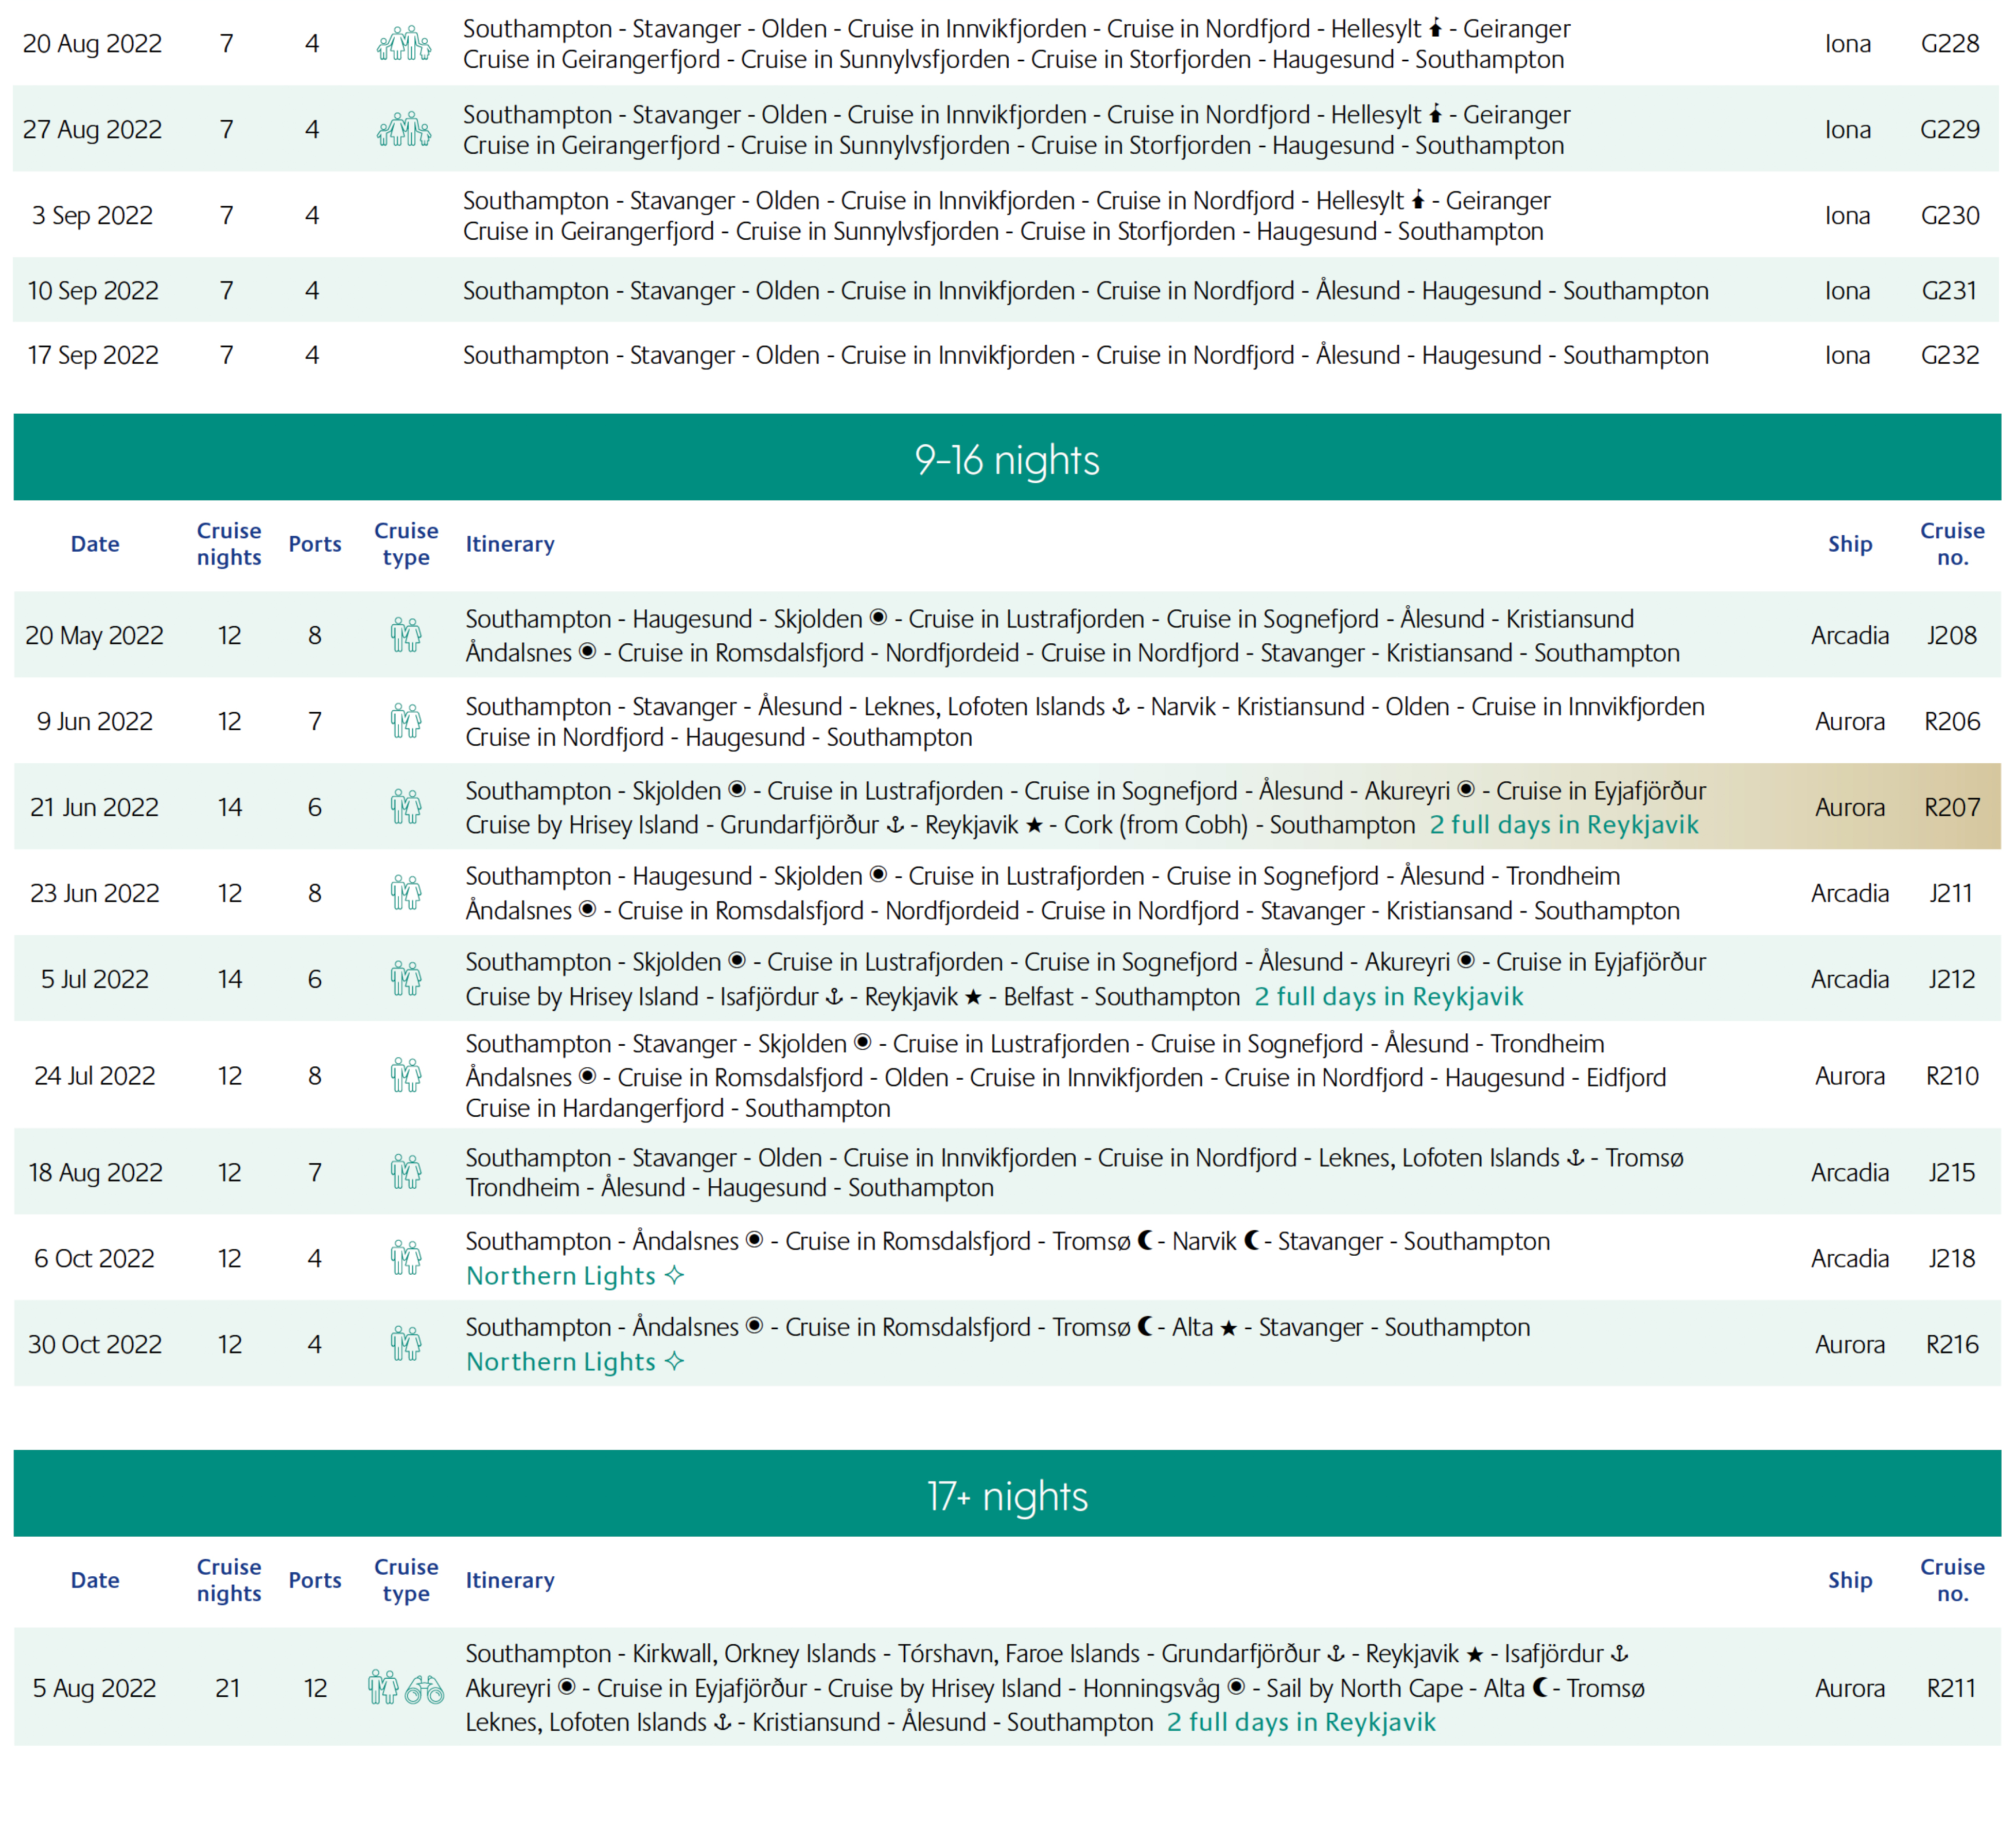The height and width of the screenshot is (1829, 2016).
Task: Click the circle icon after Honningsvåg for R211
Action: [1236, 1687]
